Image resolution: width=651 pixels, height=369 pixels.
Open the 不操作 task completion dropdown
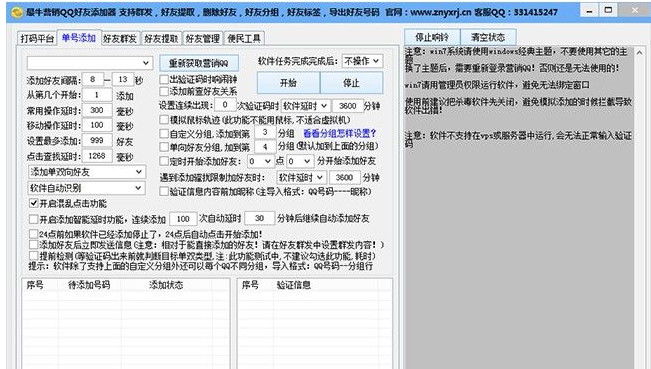tap(362, 61)
